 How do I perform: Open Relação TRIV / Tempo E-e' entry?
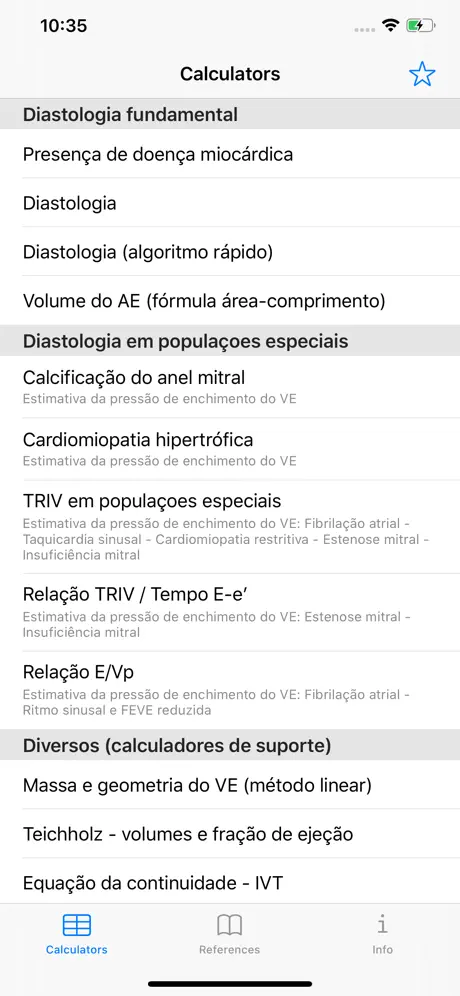click(x=230, y=612)
